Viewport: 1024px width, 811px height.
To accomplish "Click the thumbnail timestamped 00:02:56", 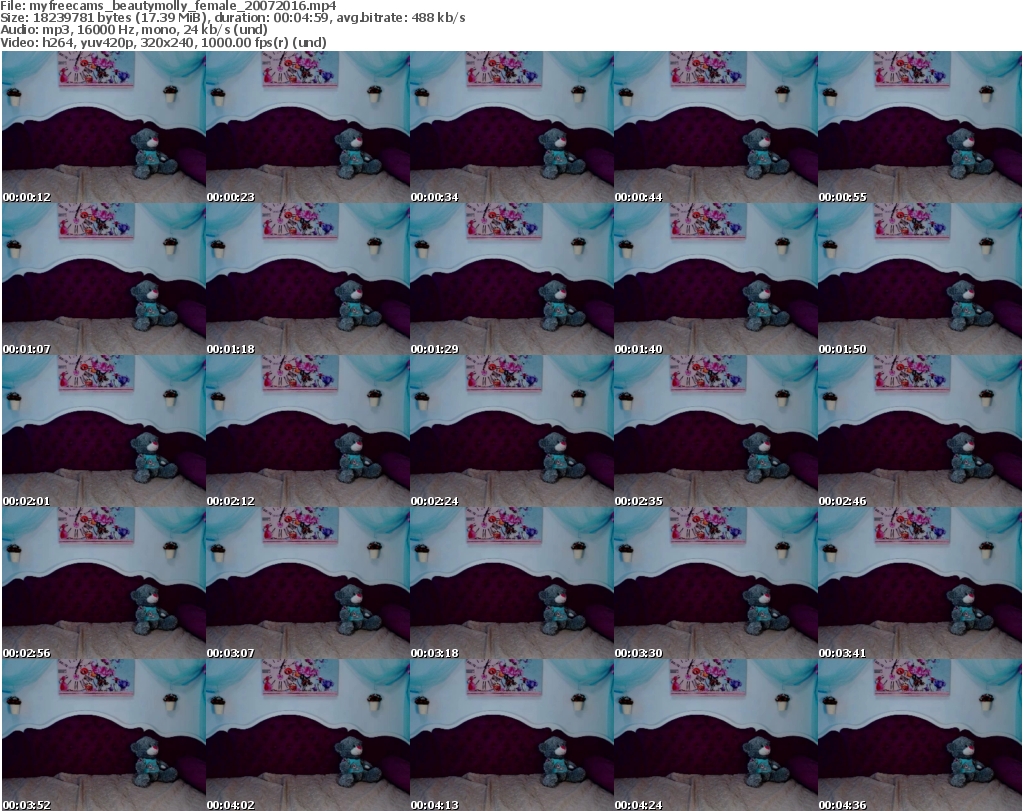I will 104,583.
